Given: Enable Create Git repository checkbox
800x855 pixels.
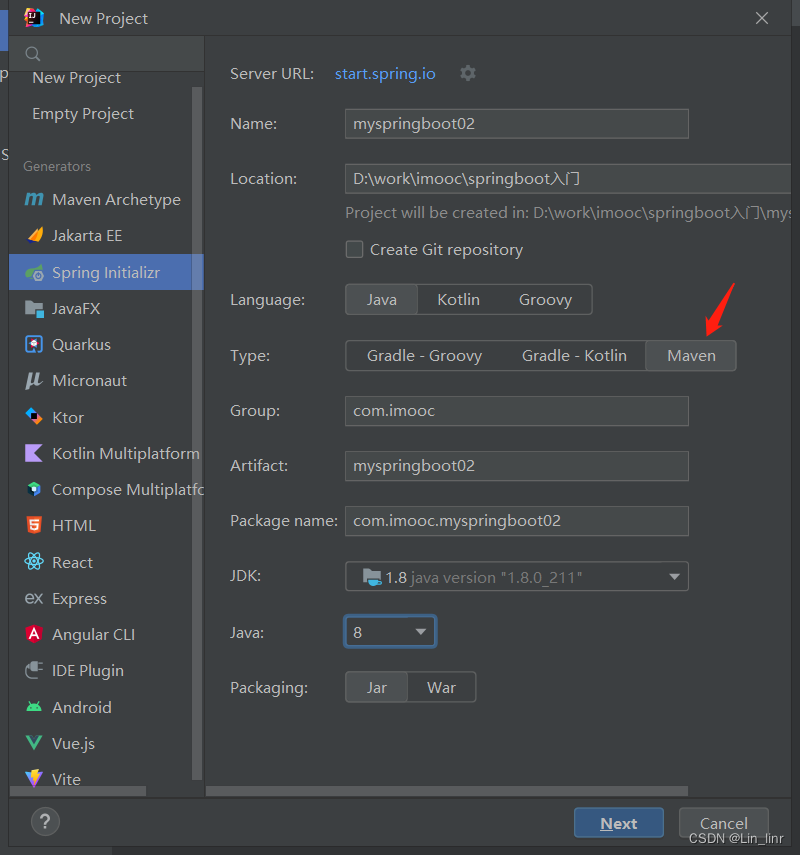Looking at the screenshot, I should click(x=354, y=250).
